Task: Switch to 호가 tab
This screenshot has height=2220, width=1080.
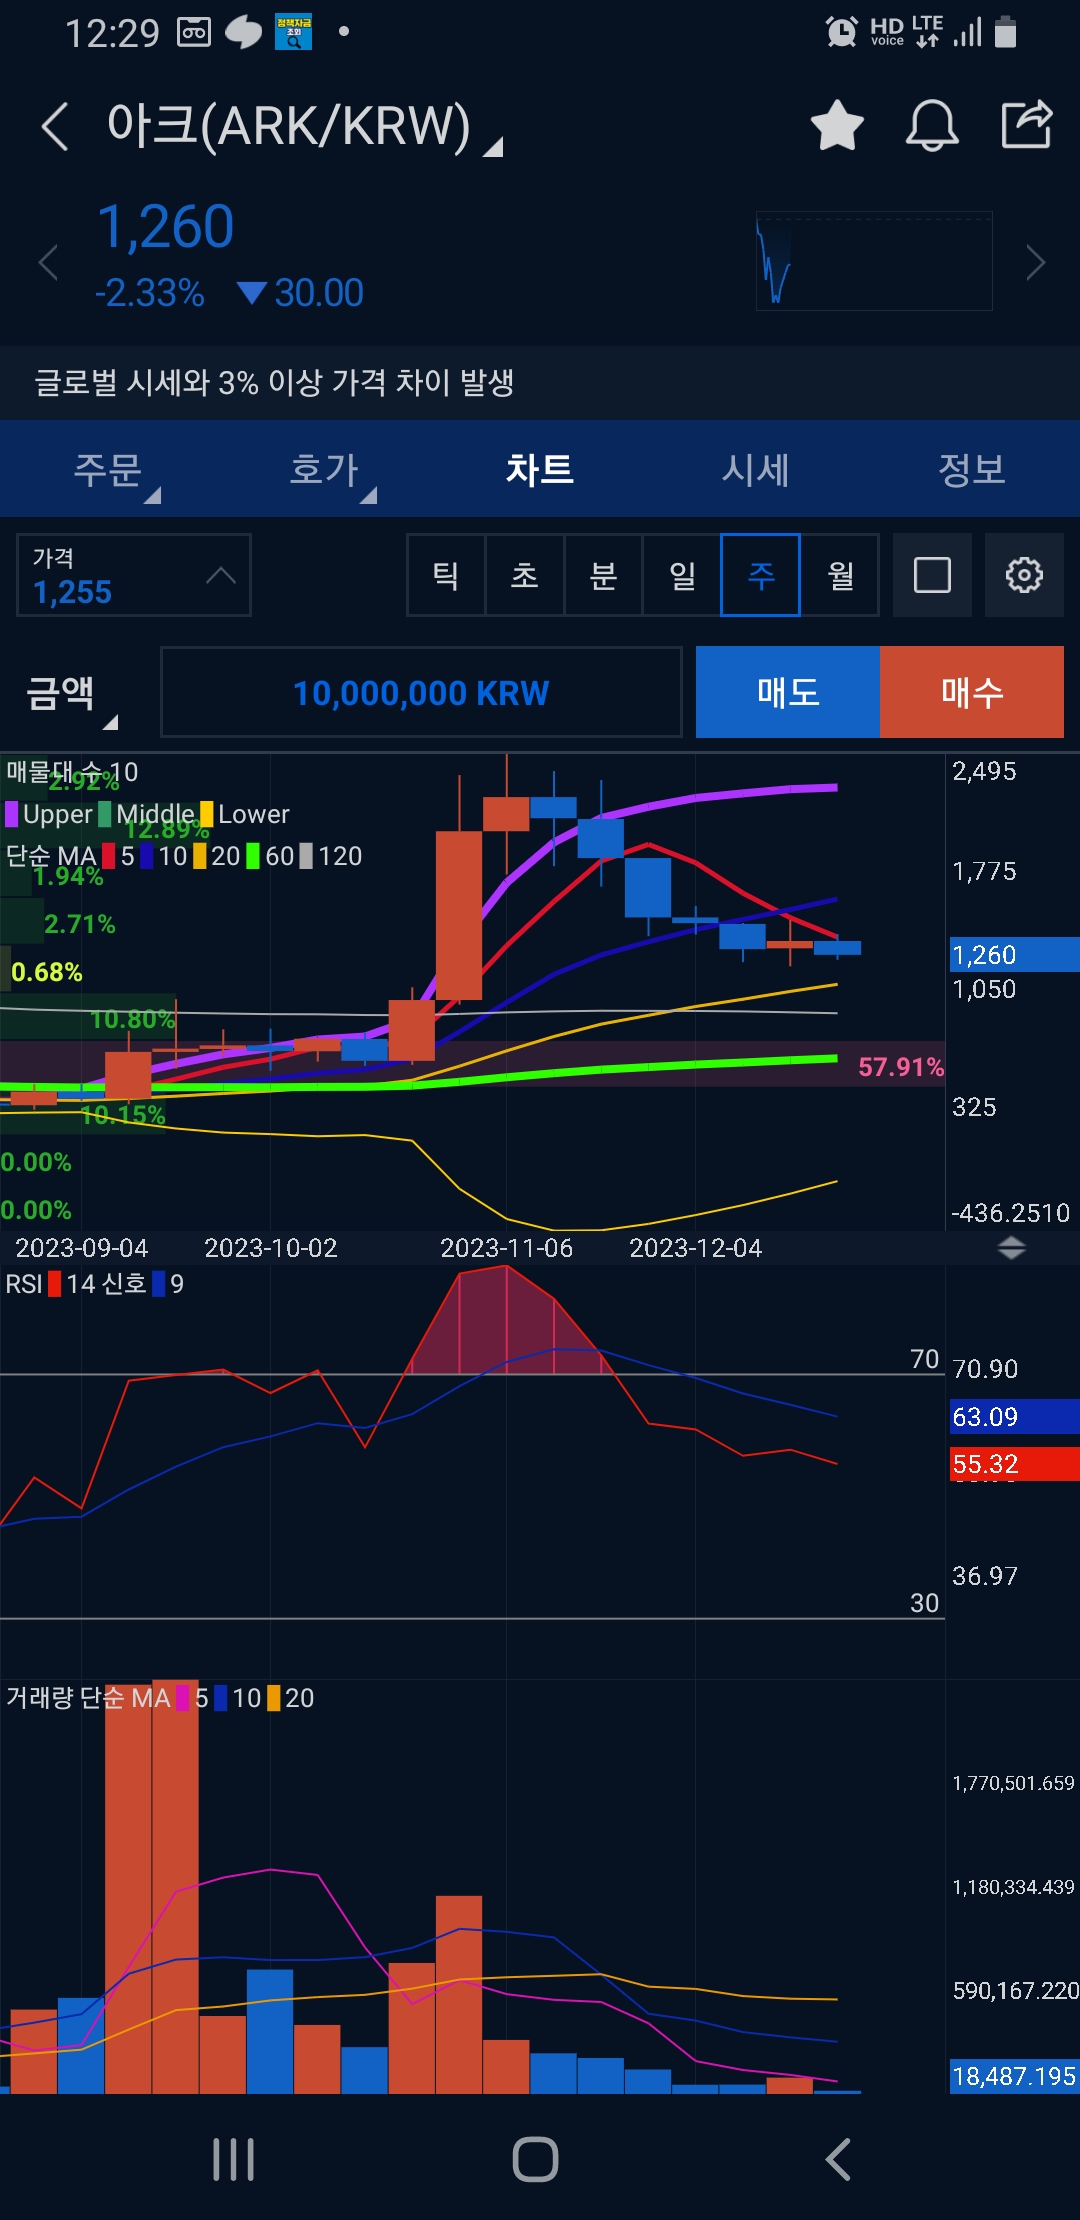Action: click(324, 469)
